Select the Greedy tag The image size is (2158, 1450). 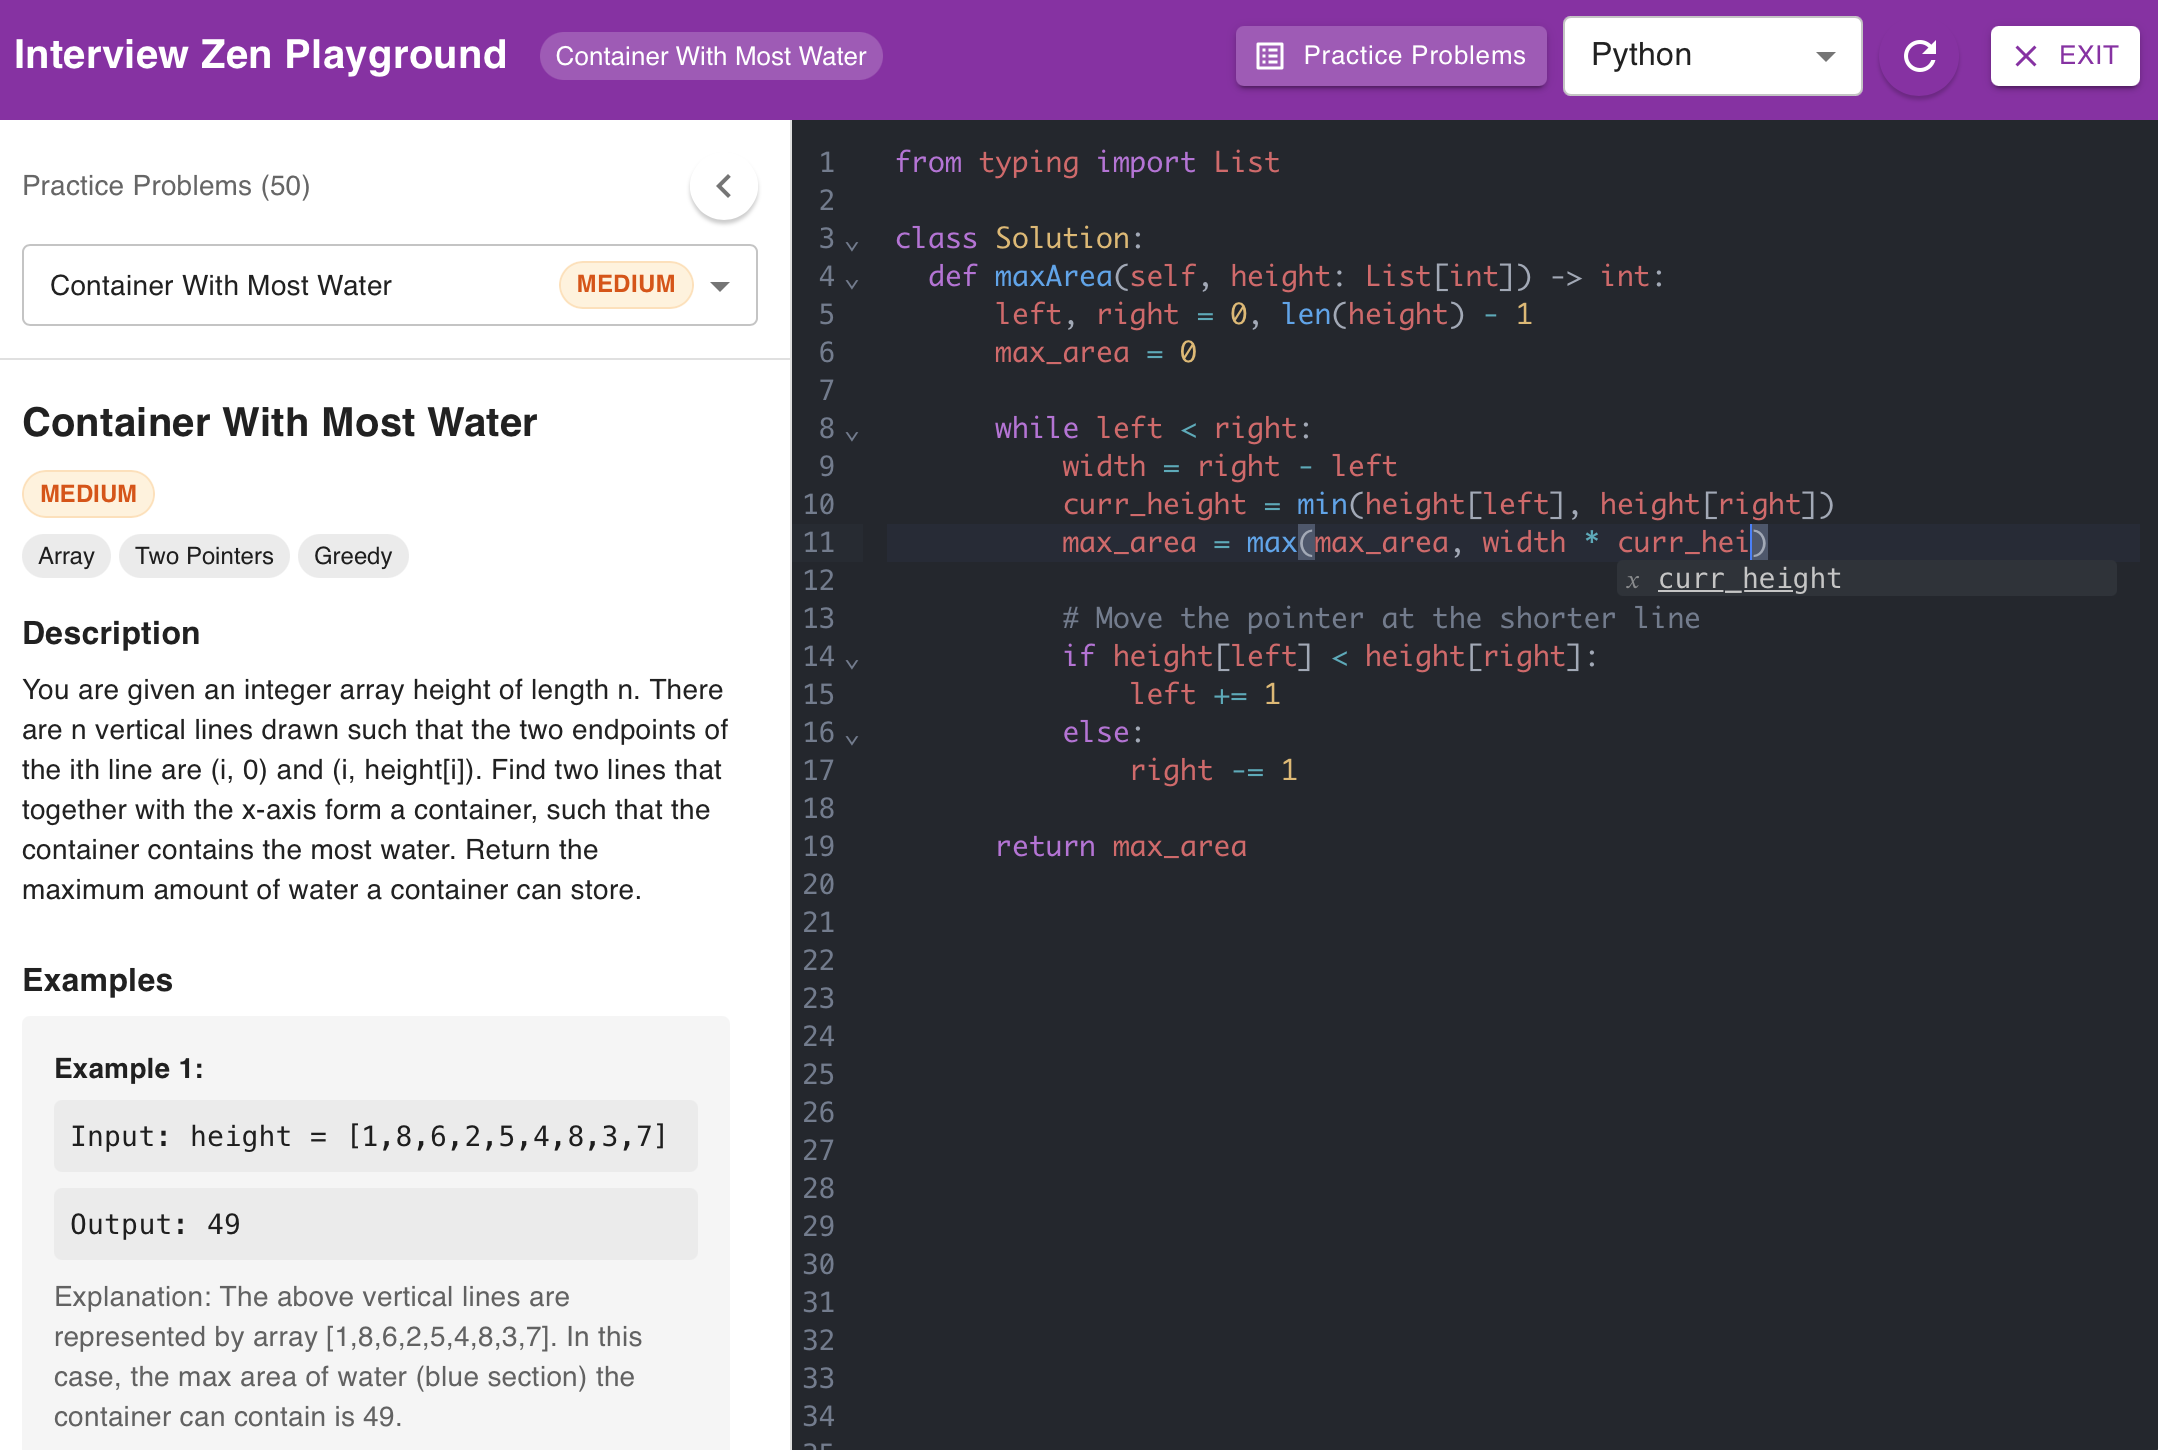(352, 556)
